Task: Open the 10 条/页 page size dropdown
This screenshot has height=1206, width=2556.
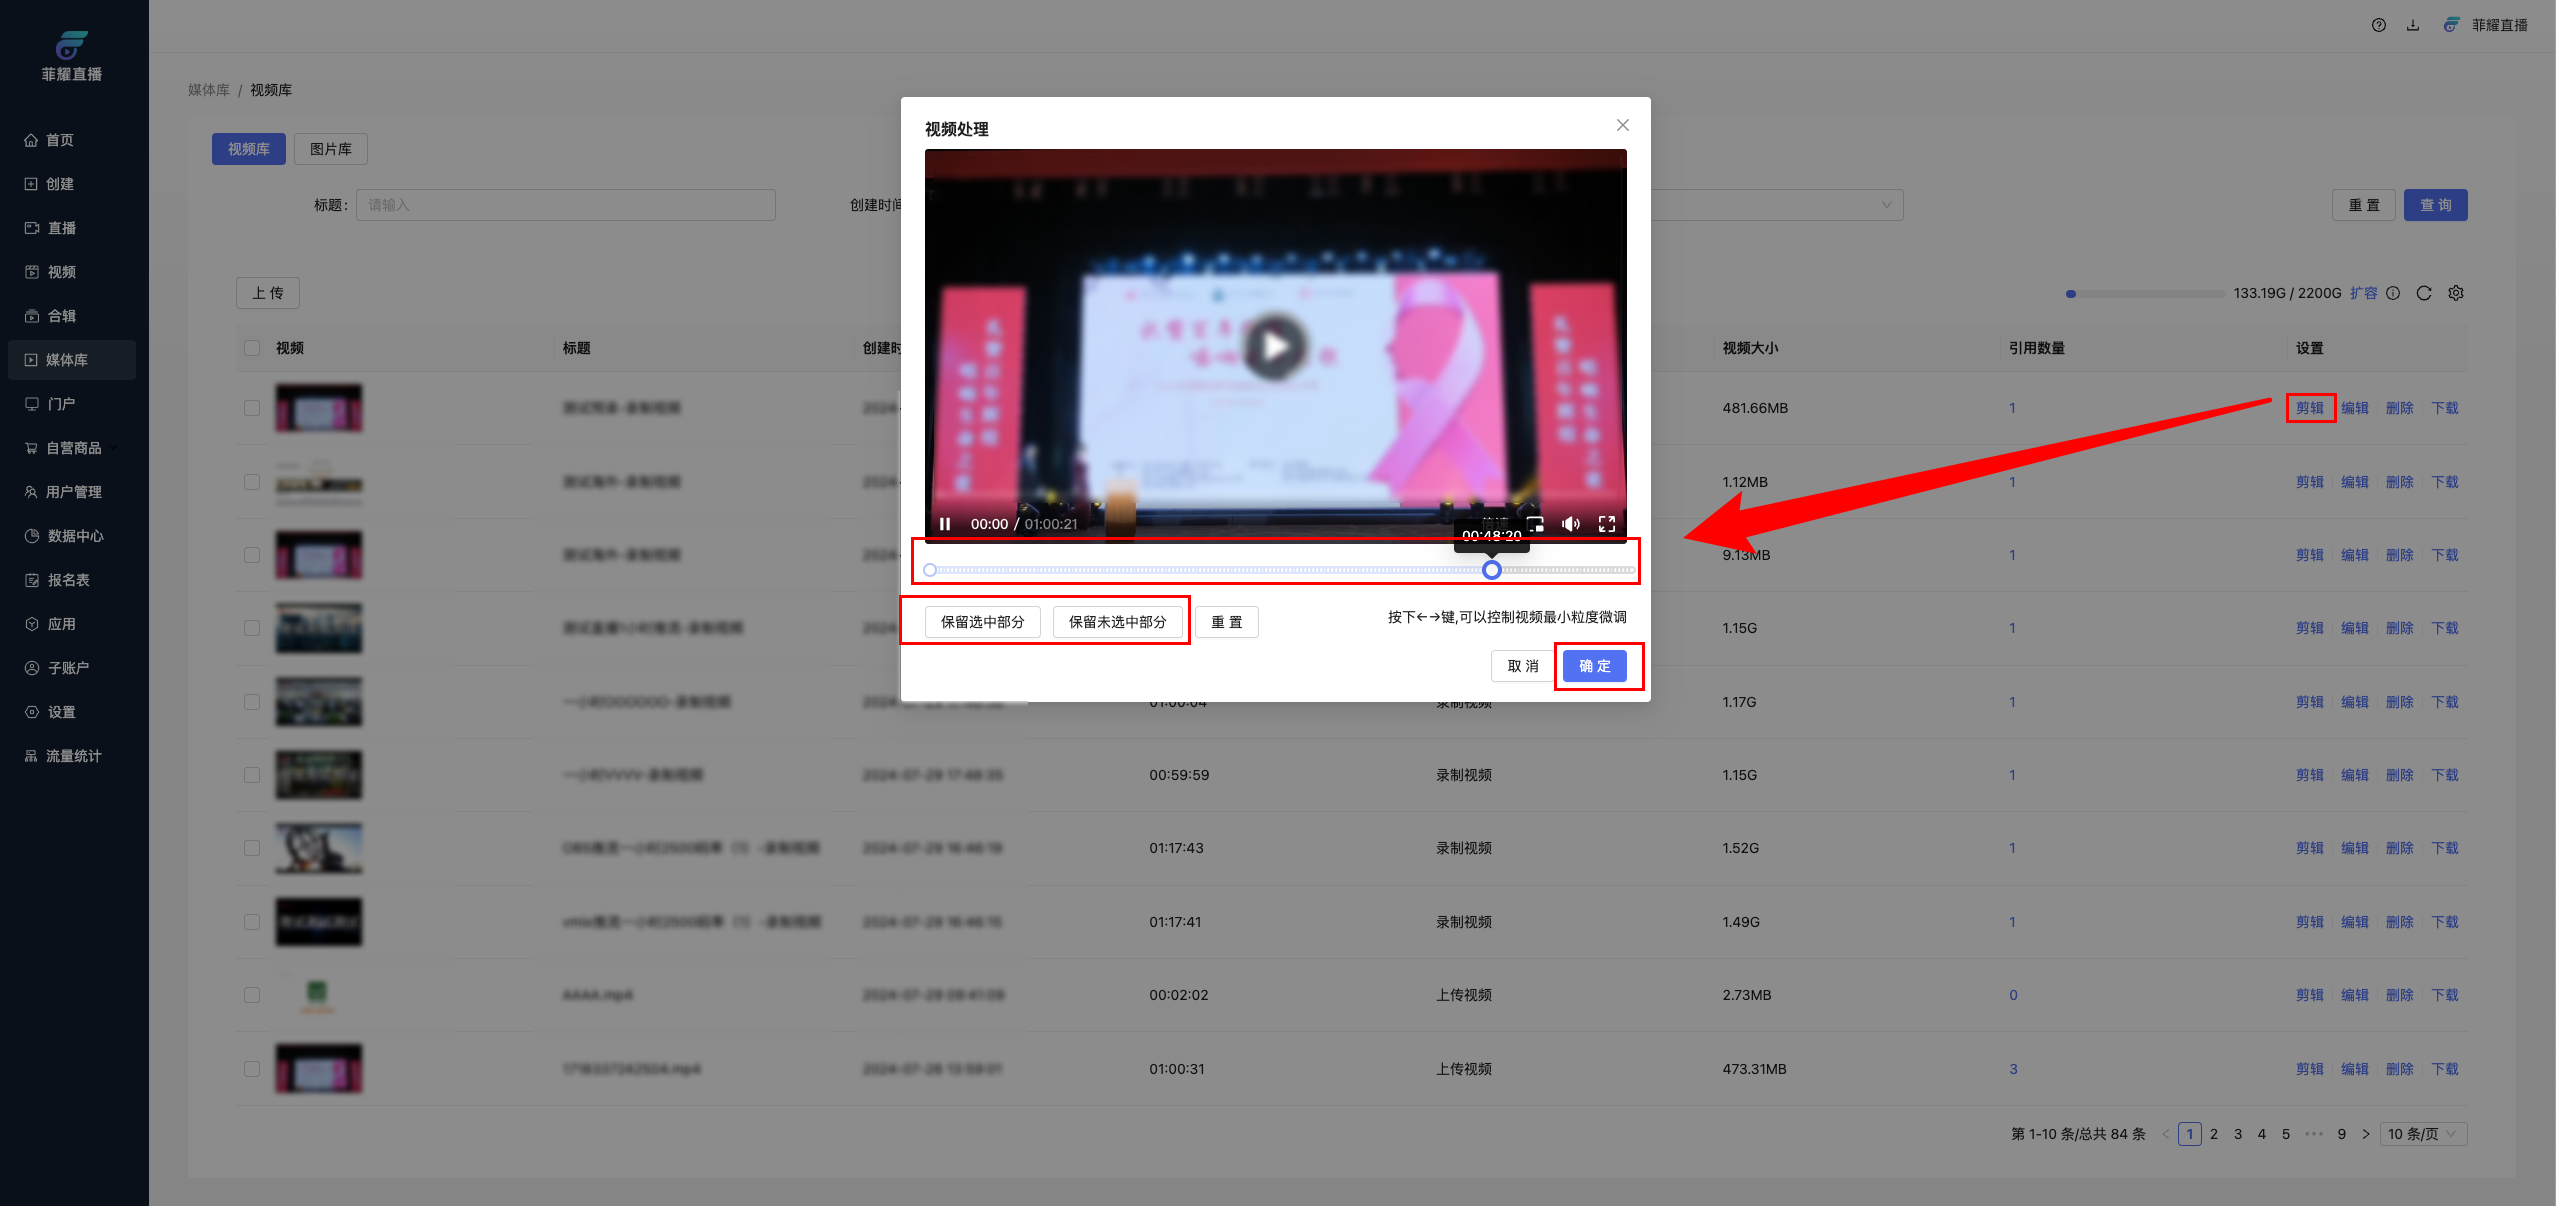Action: coord(2423,1134)
